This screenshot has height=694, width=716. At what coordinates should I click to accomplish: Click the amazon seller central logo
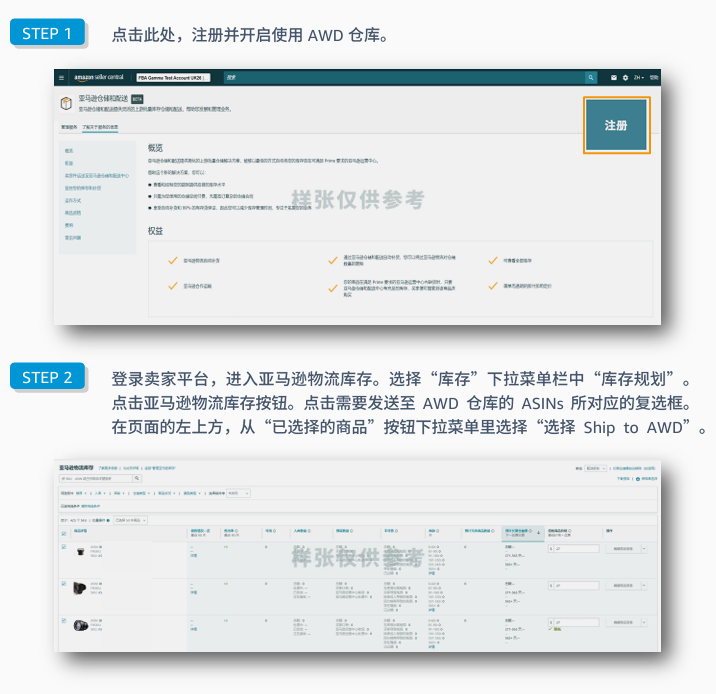pos(99,77)
